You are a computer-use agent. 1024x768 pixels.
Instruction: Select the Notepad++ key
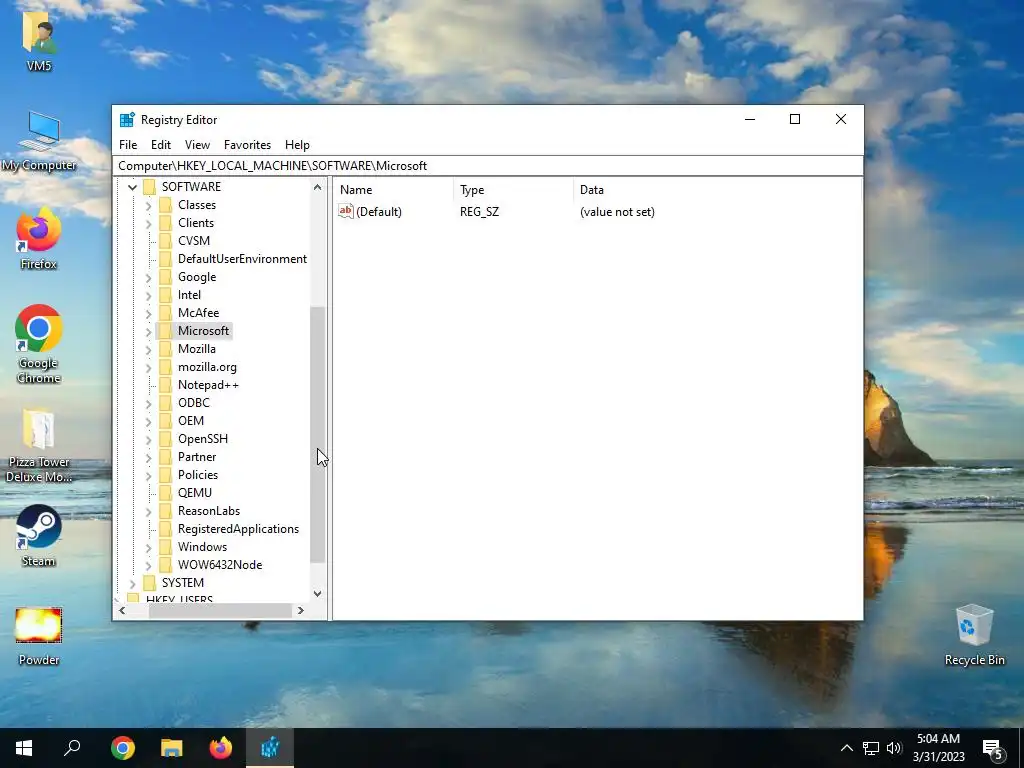(208, 385)
